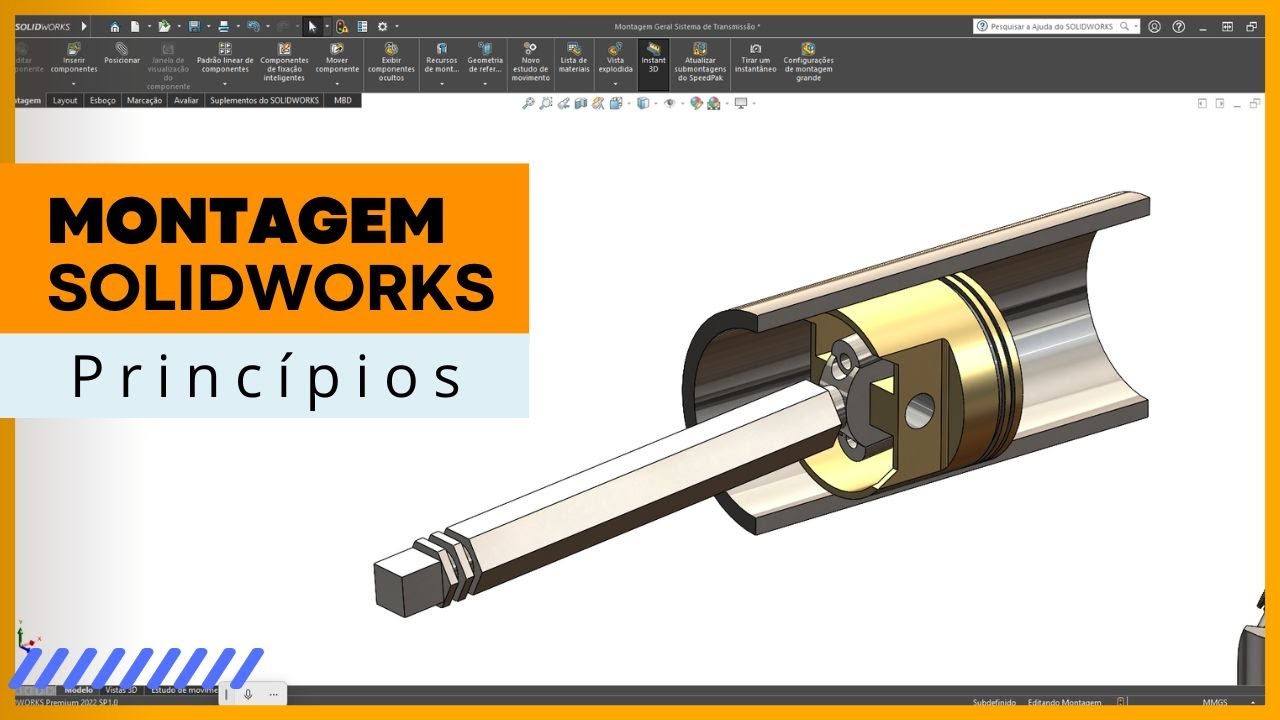Open Suplementos do SOLIDWORKS tab
This screenshot has width=1280, height=720.
click(265, 101)
